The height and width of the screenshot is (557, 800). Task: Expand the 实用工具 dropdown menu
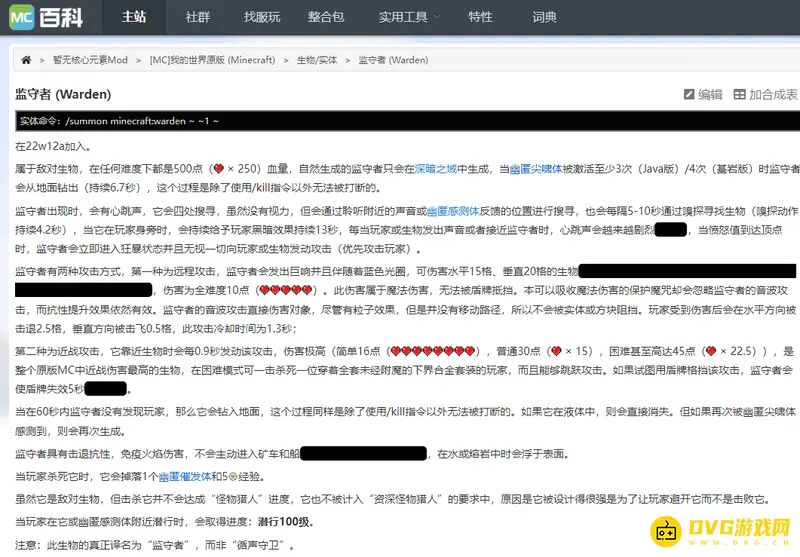tap(409, 17)
